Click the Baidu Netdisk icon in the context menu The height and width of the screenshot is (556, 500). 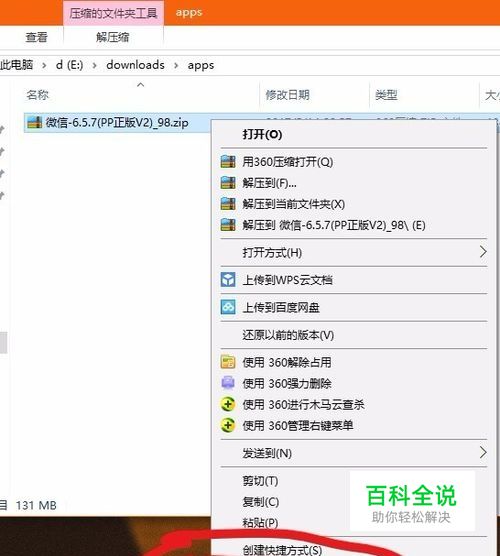coord(228,307)
